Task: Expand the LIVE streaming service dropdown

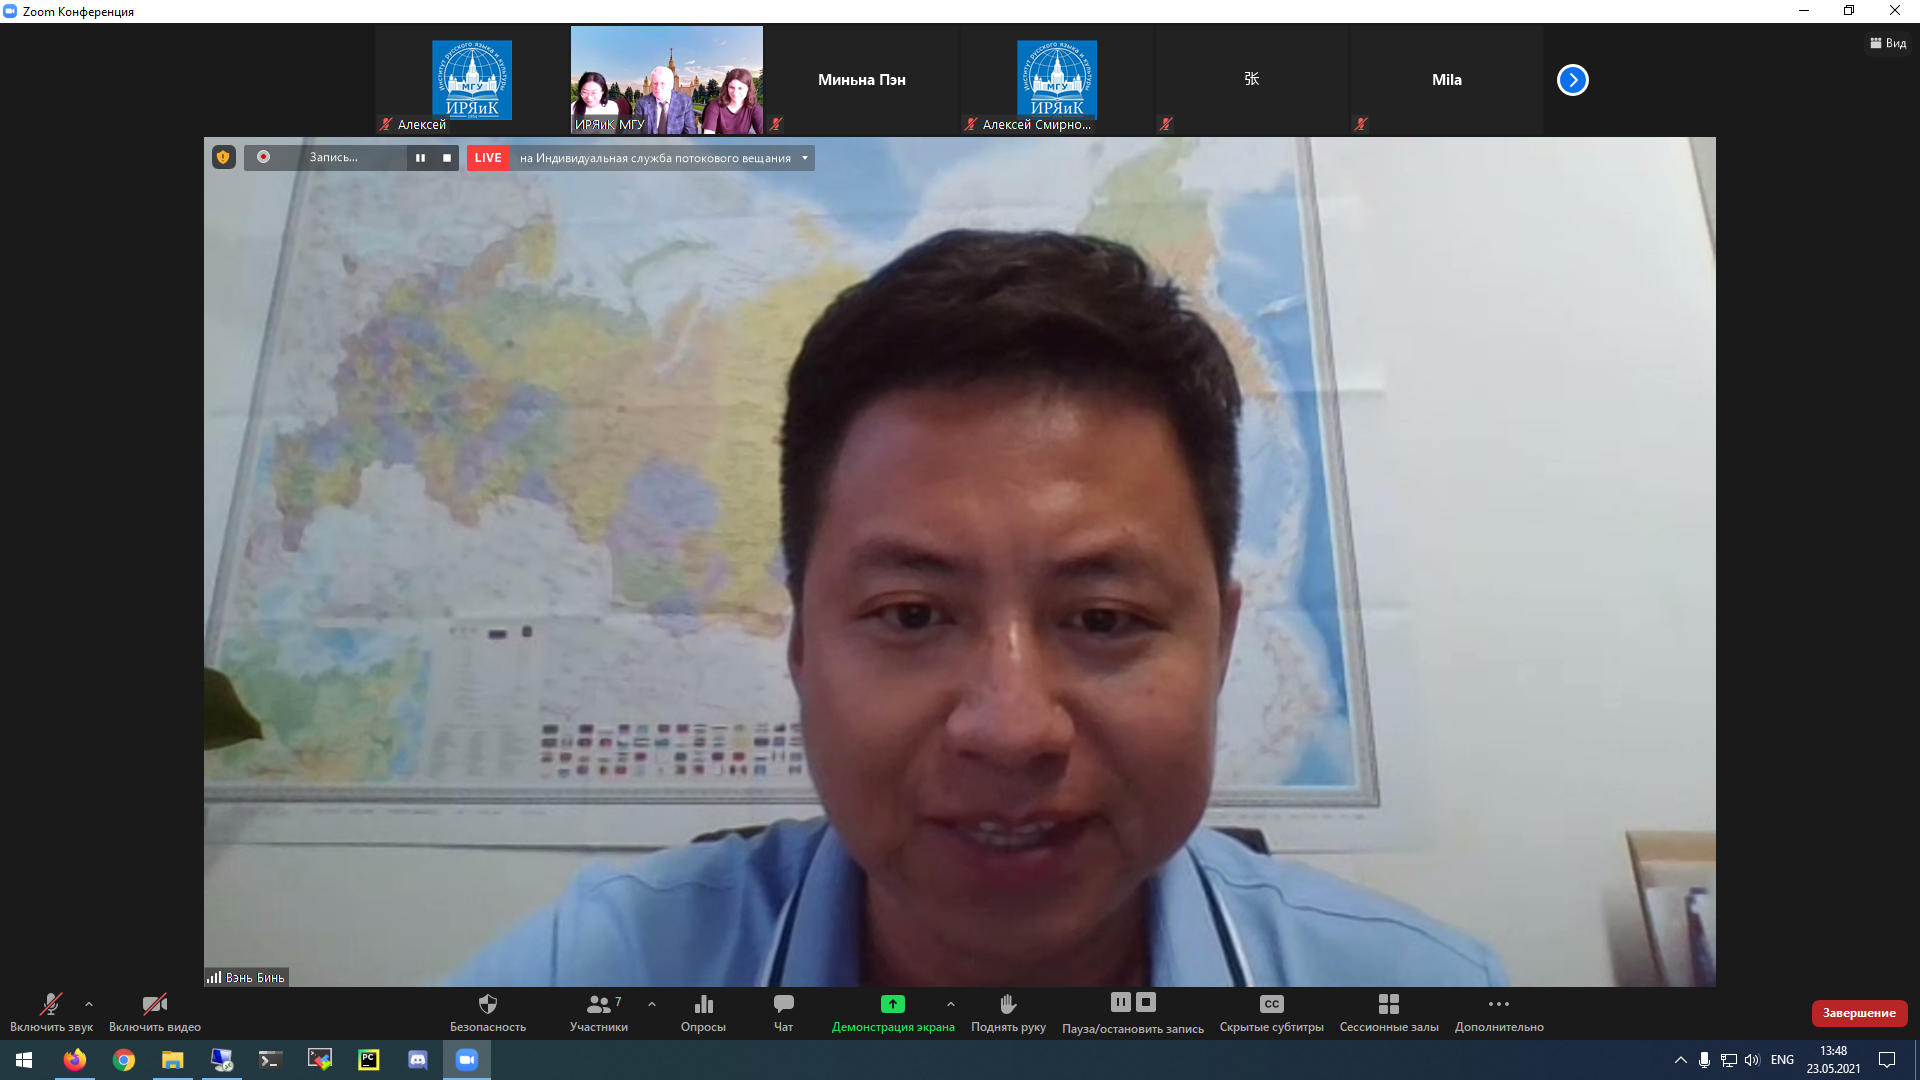Action: coord(804,158)
